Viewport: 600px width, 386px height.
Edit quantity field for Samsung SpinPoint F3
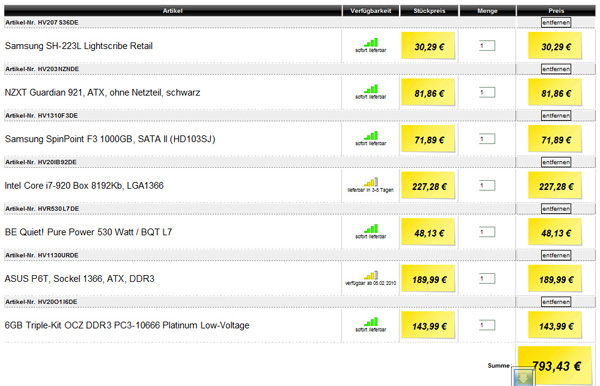(x=487, y=139)
